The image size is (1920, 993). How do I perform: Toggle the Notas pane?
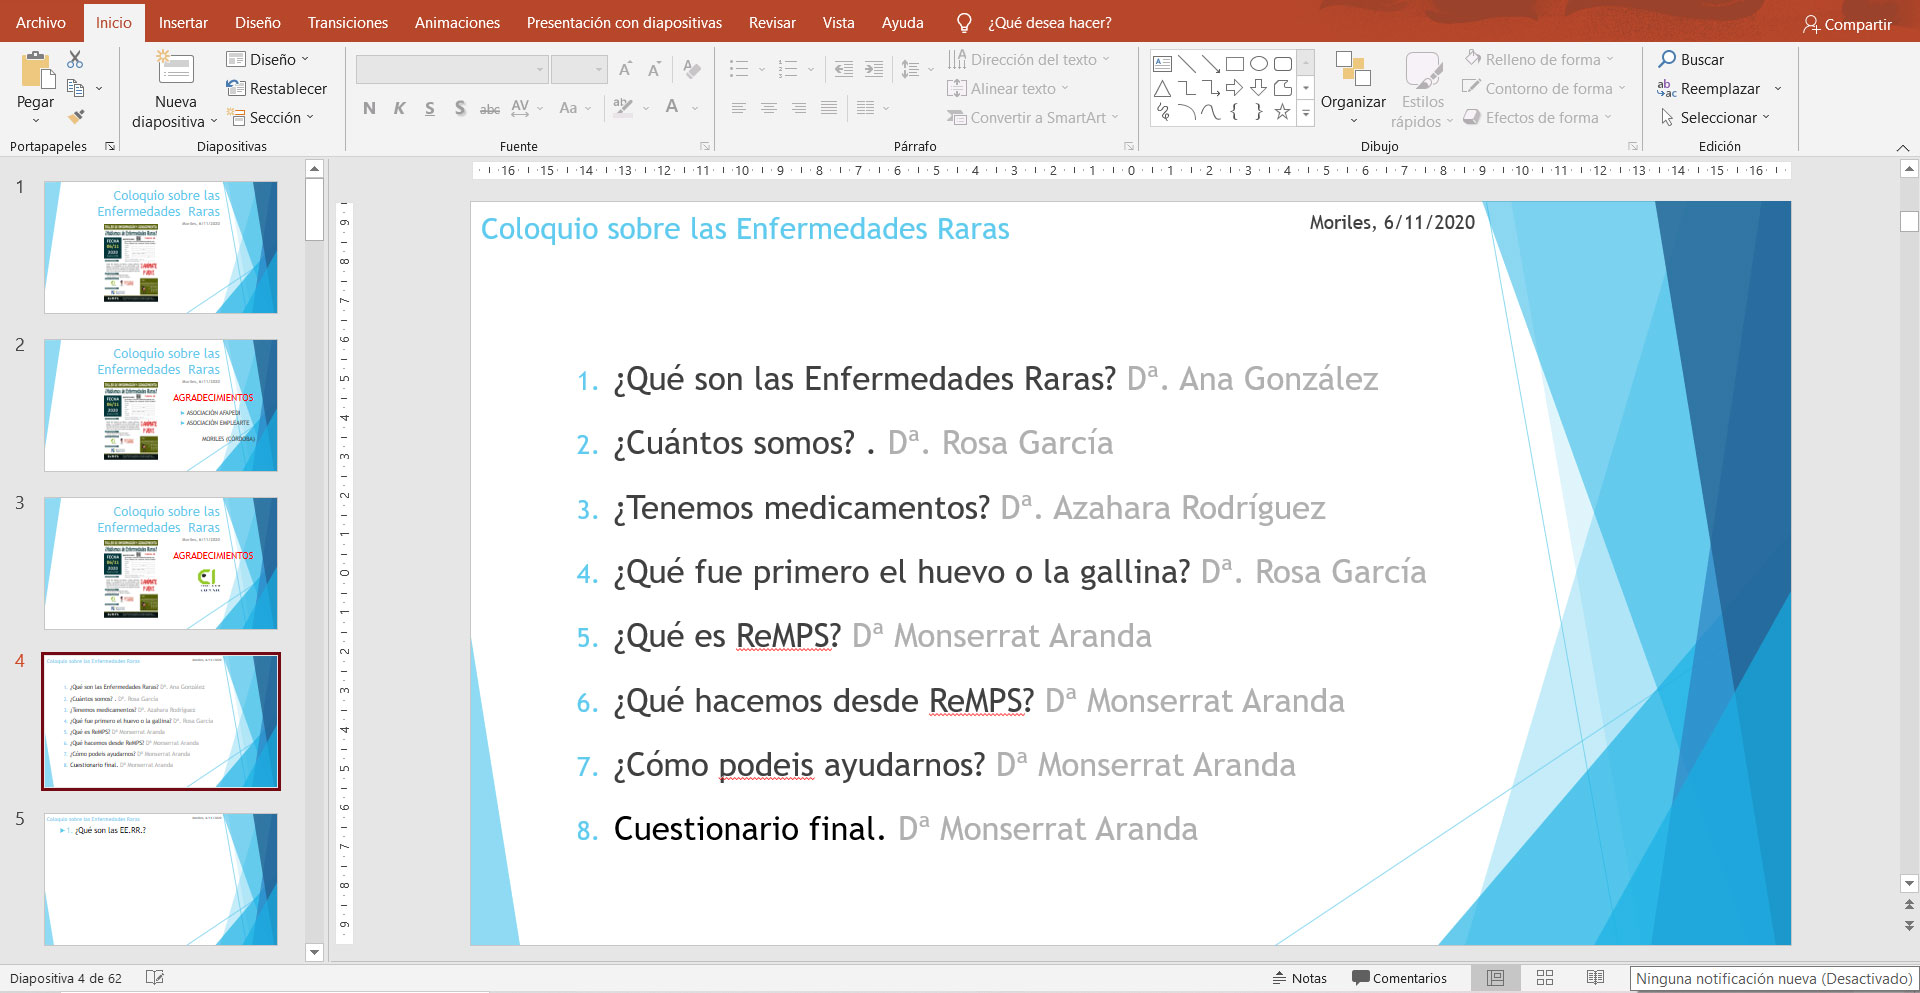point(1299,978)
